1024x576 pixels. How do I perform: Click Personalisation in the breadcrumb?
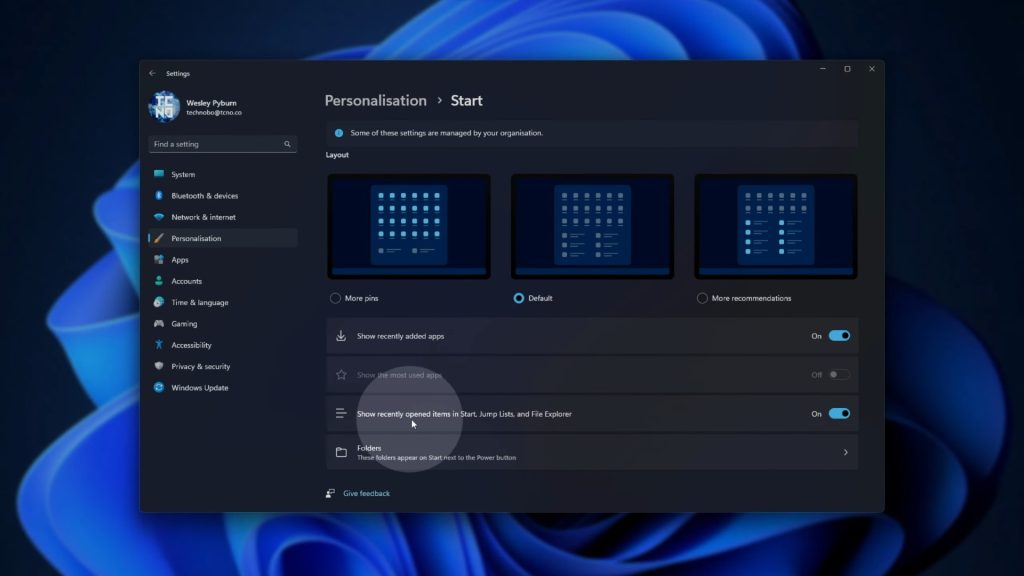click(x=376, y=101)
